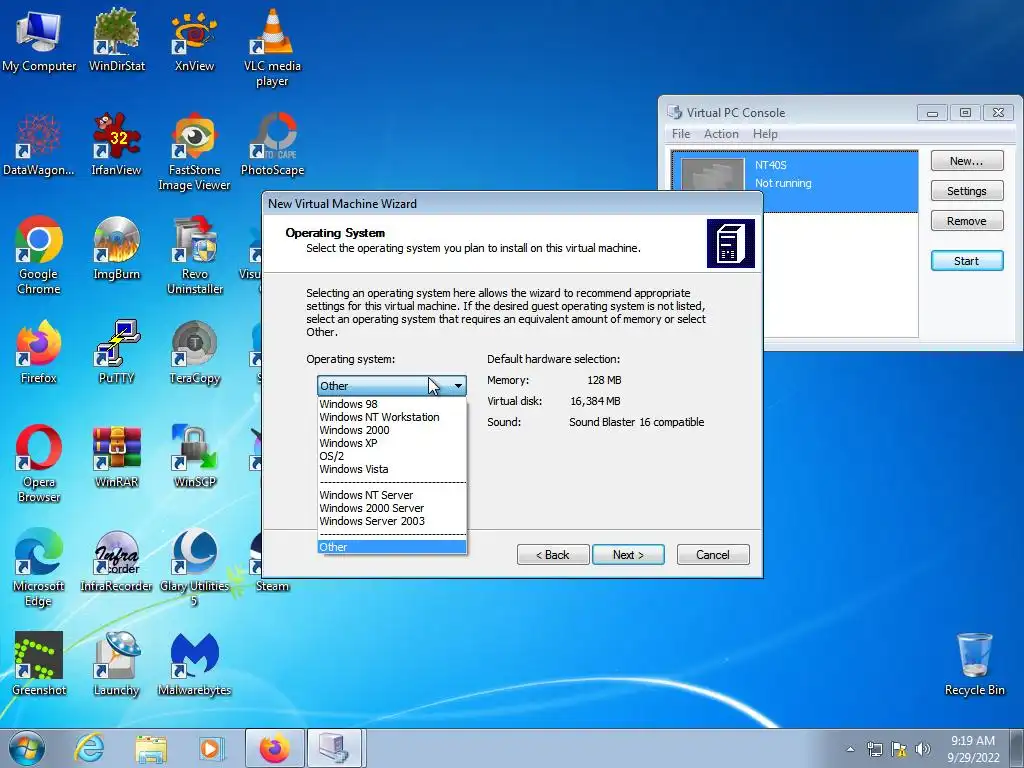Launch WinRAR desktop shortcut
The width and height of the screenshot is (1024, 768).
click(116, 457)
